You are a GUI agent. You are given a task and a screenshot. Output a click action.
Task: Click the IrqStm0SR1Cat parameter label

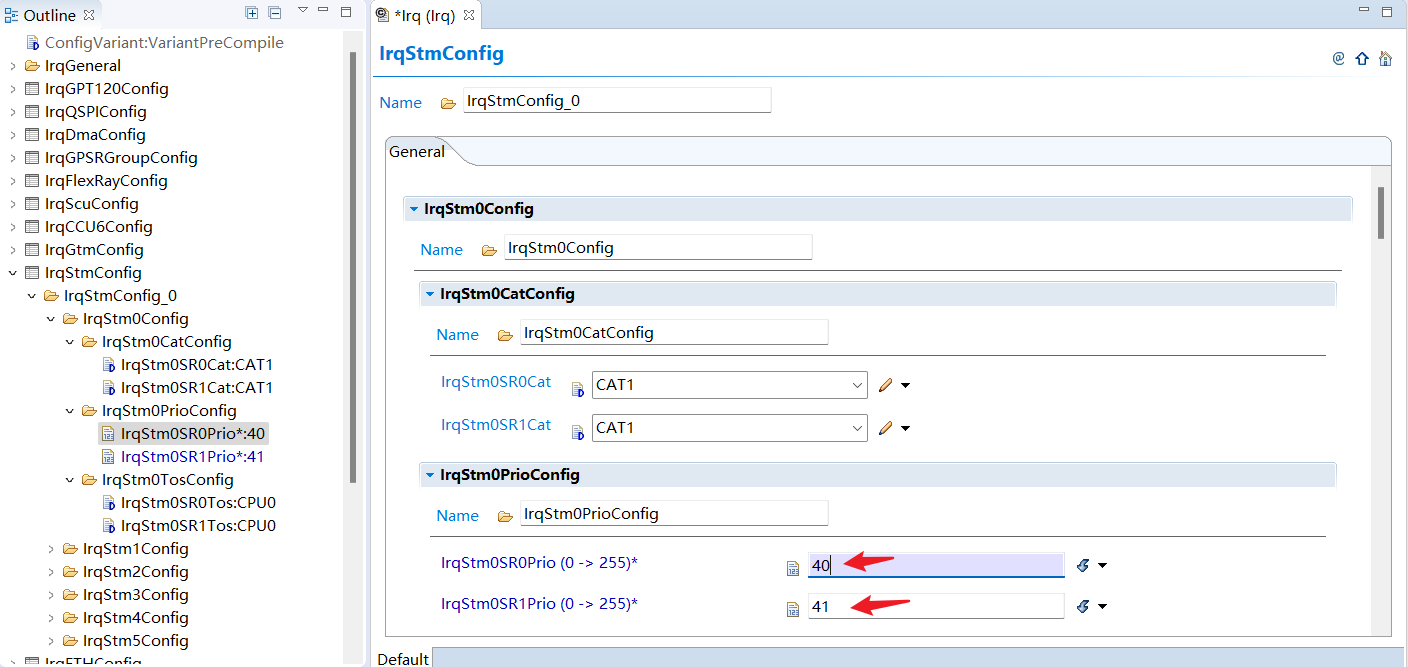[x=496, y=425]
